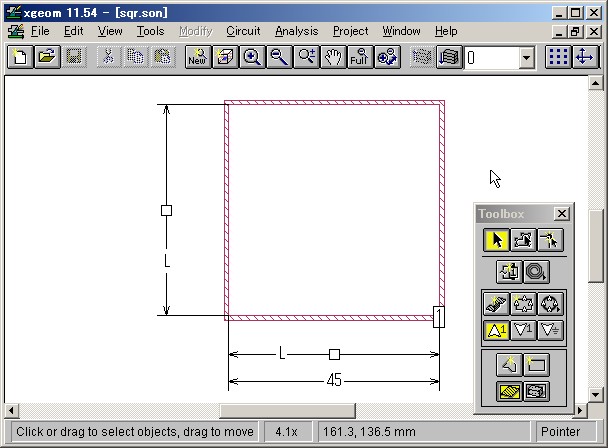Click the four-way arrows move icon
The width and height of the screenshot is (608, 448).
585,57
